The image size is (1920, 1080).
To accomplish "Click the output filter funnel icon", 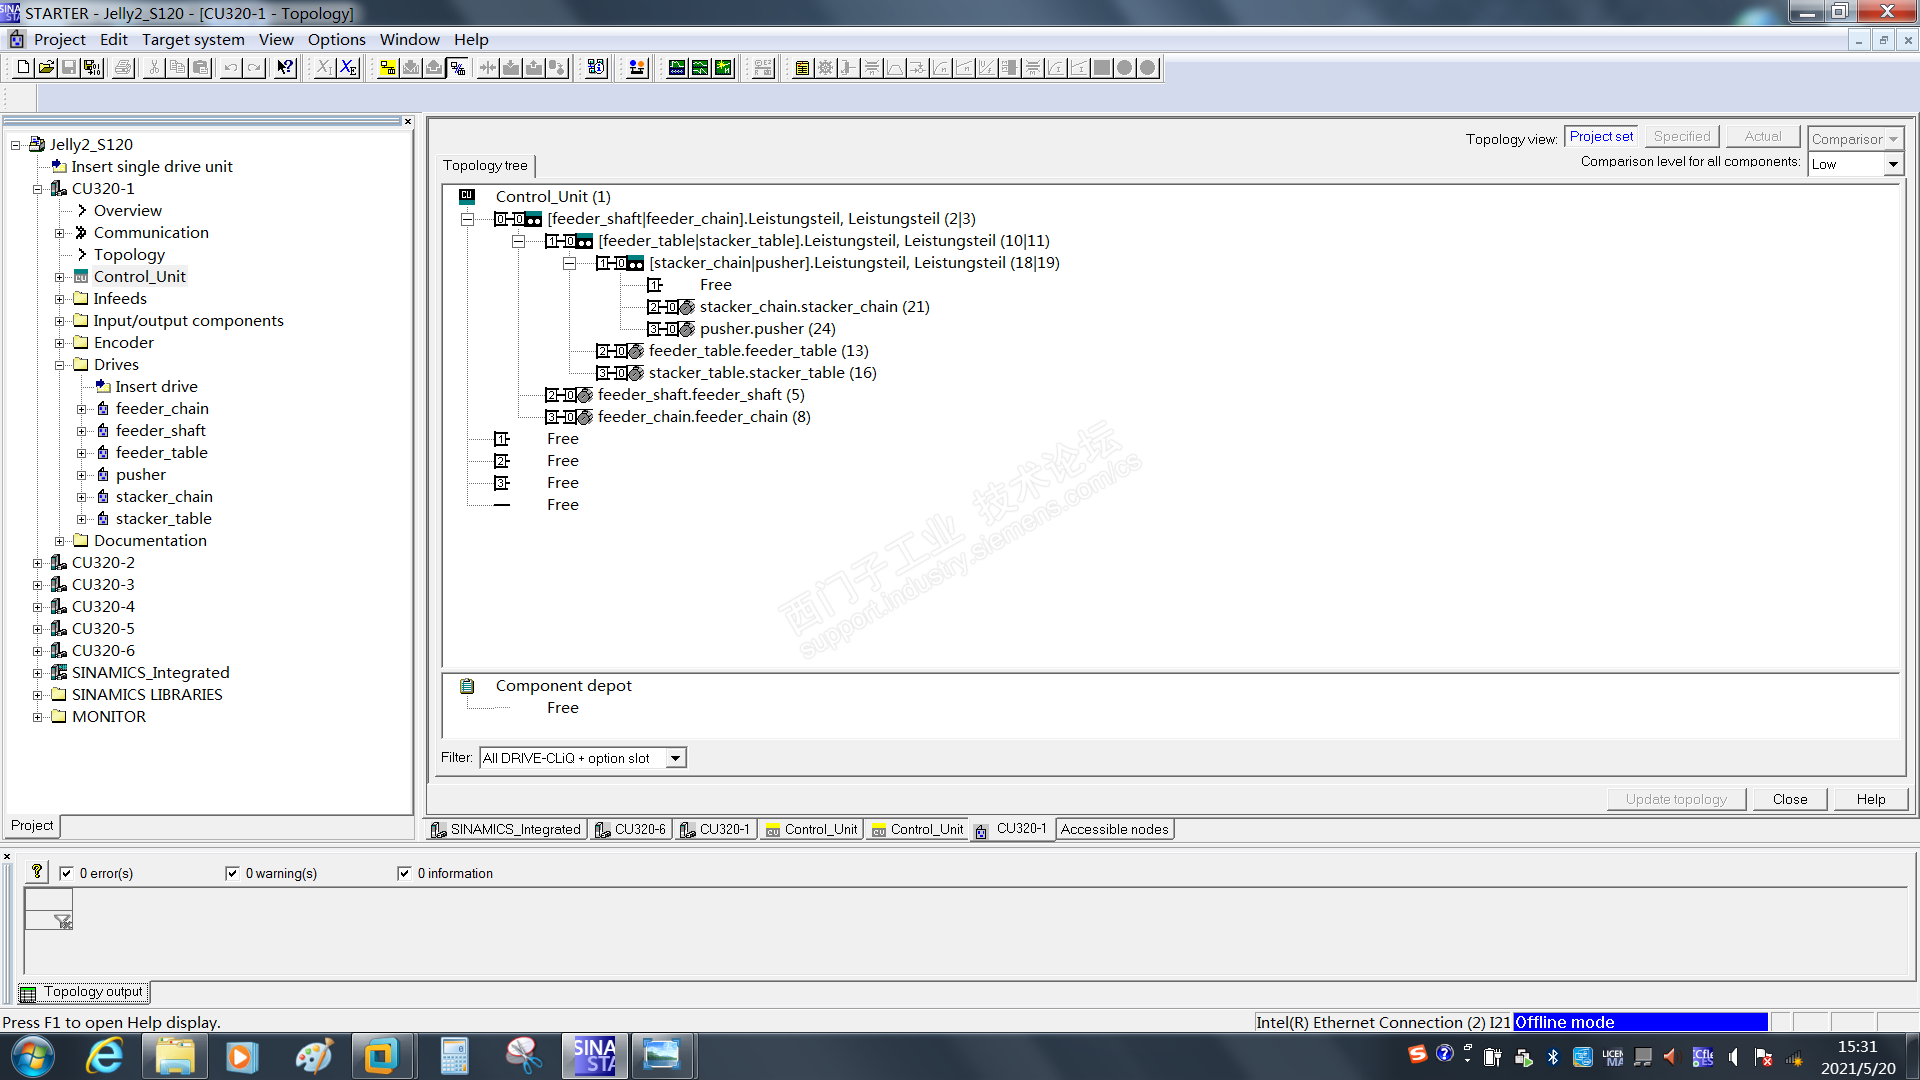I will [62, 921].
